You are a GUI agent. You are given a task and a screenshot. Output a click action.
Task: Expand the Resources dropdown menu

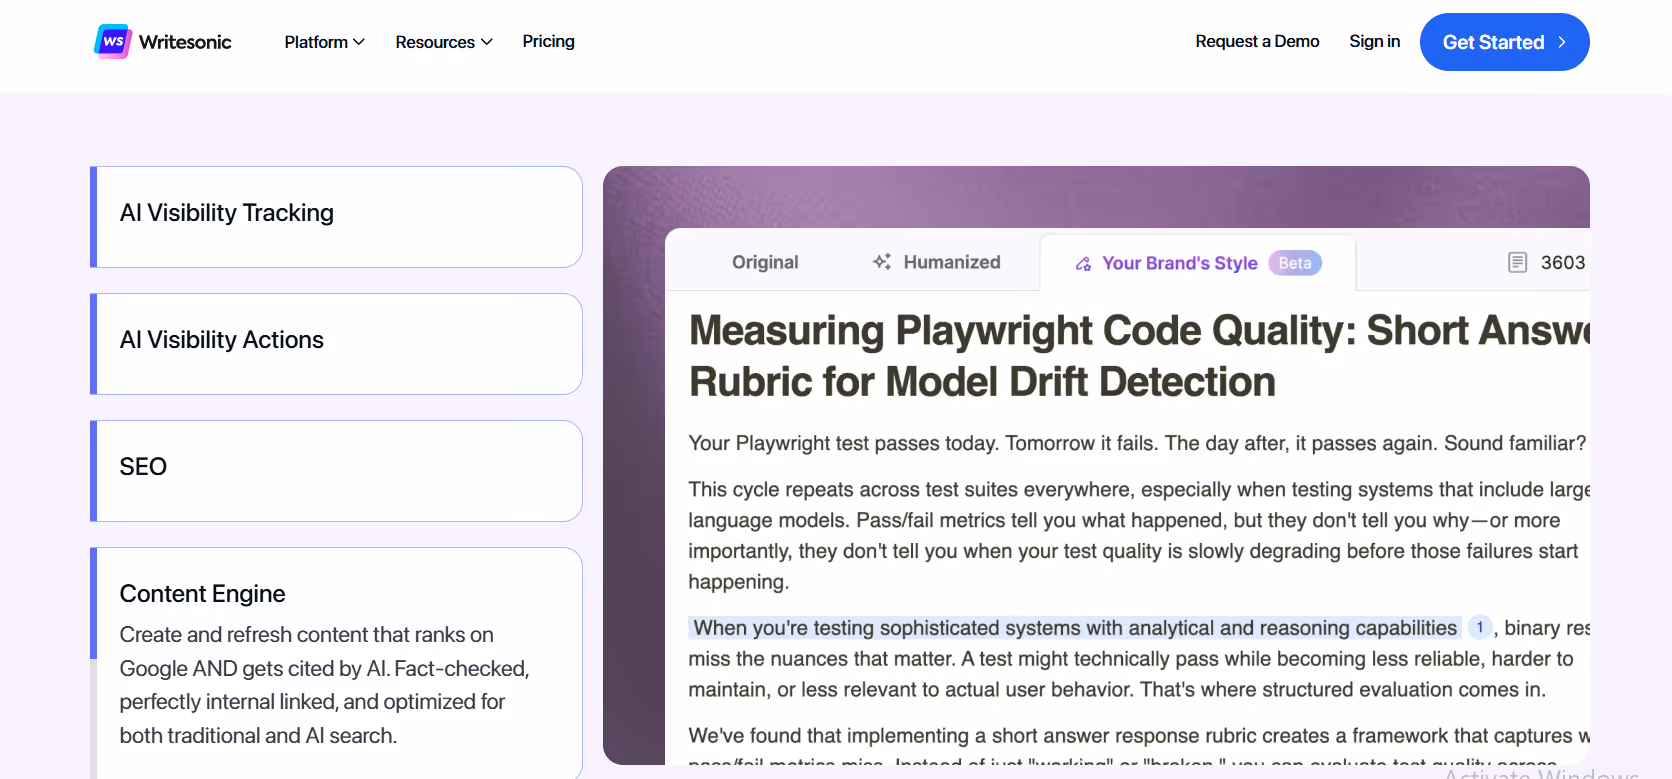444,42
